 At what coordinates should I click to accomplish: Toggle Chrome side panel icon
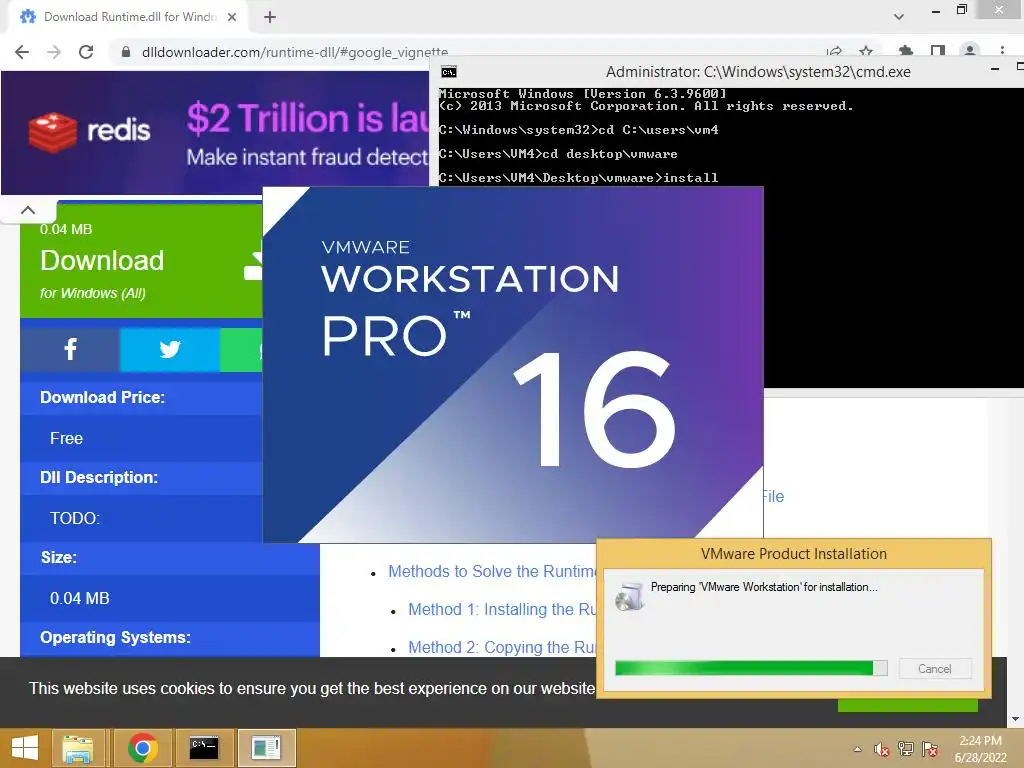point(938,51)
